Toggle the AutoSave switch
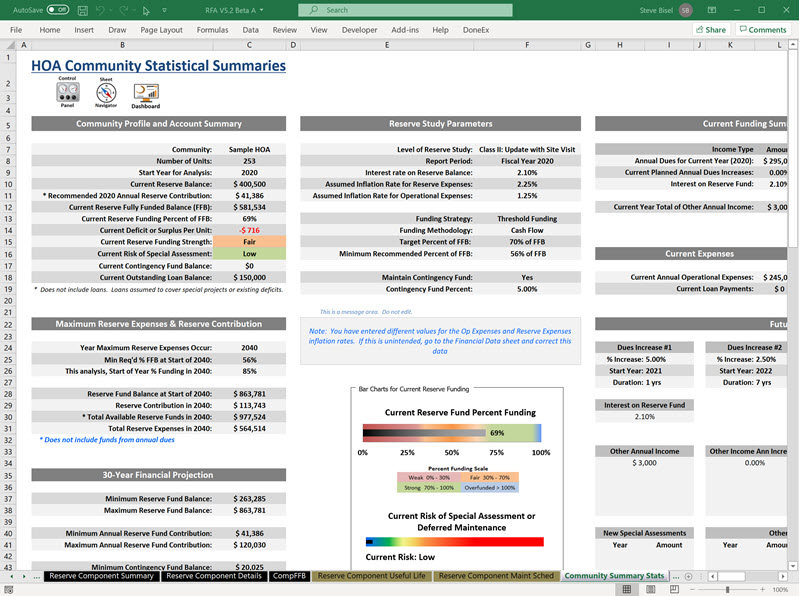 pyautogui.click(x=57, y=9)
